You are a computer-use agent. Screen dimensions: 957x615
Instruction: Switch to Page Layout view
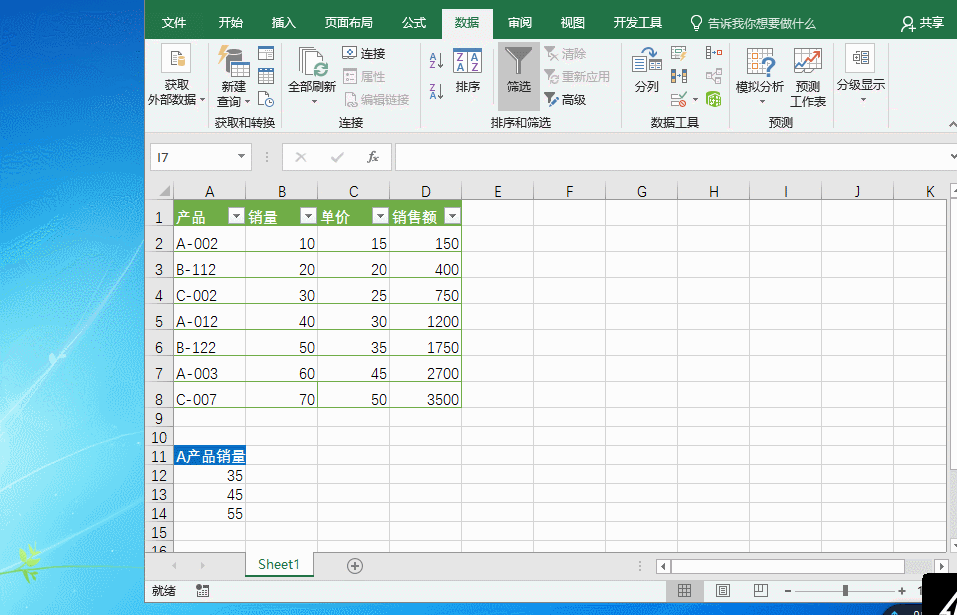point(723,591)
